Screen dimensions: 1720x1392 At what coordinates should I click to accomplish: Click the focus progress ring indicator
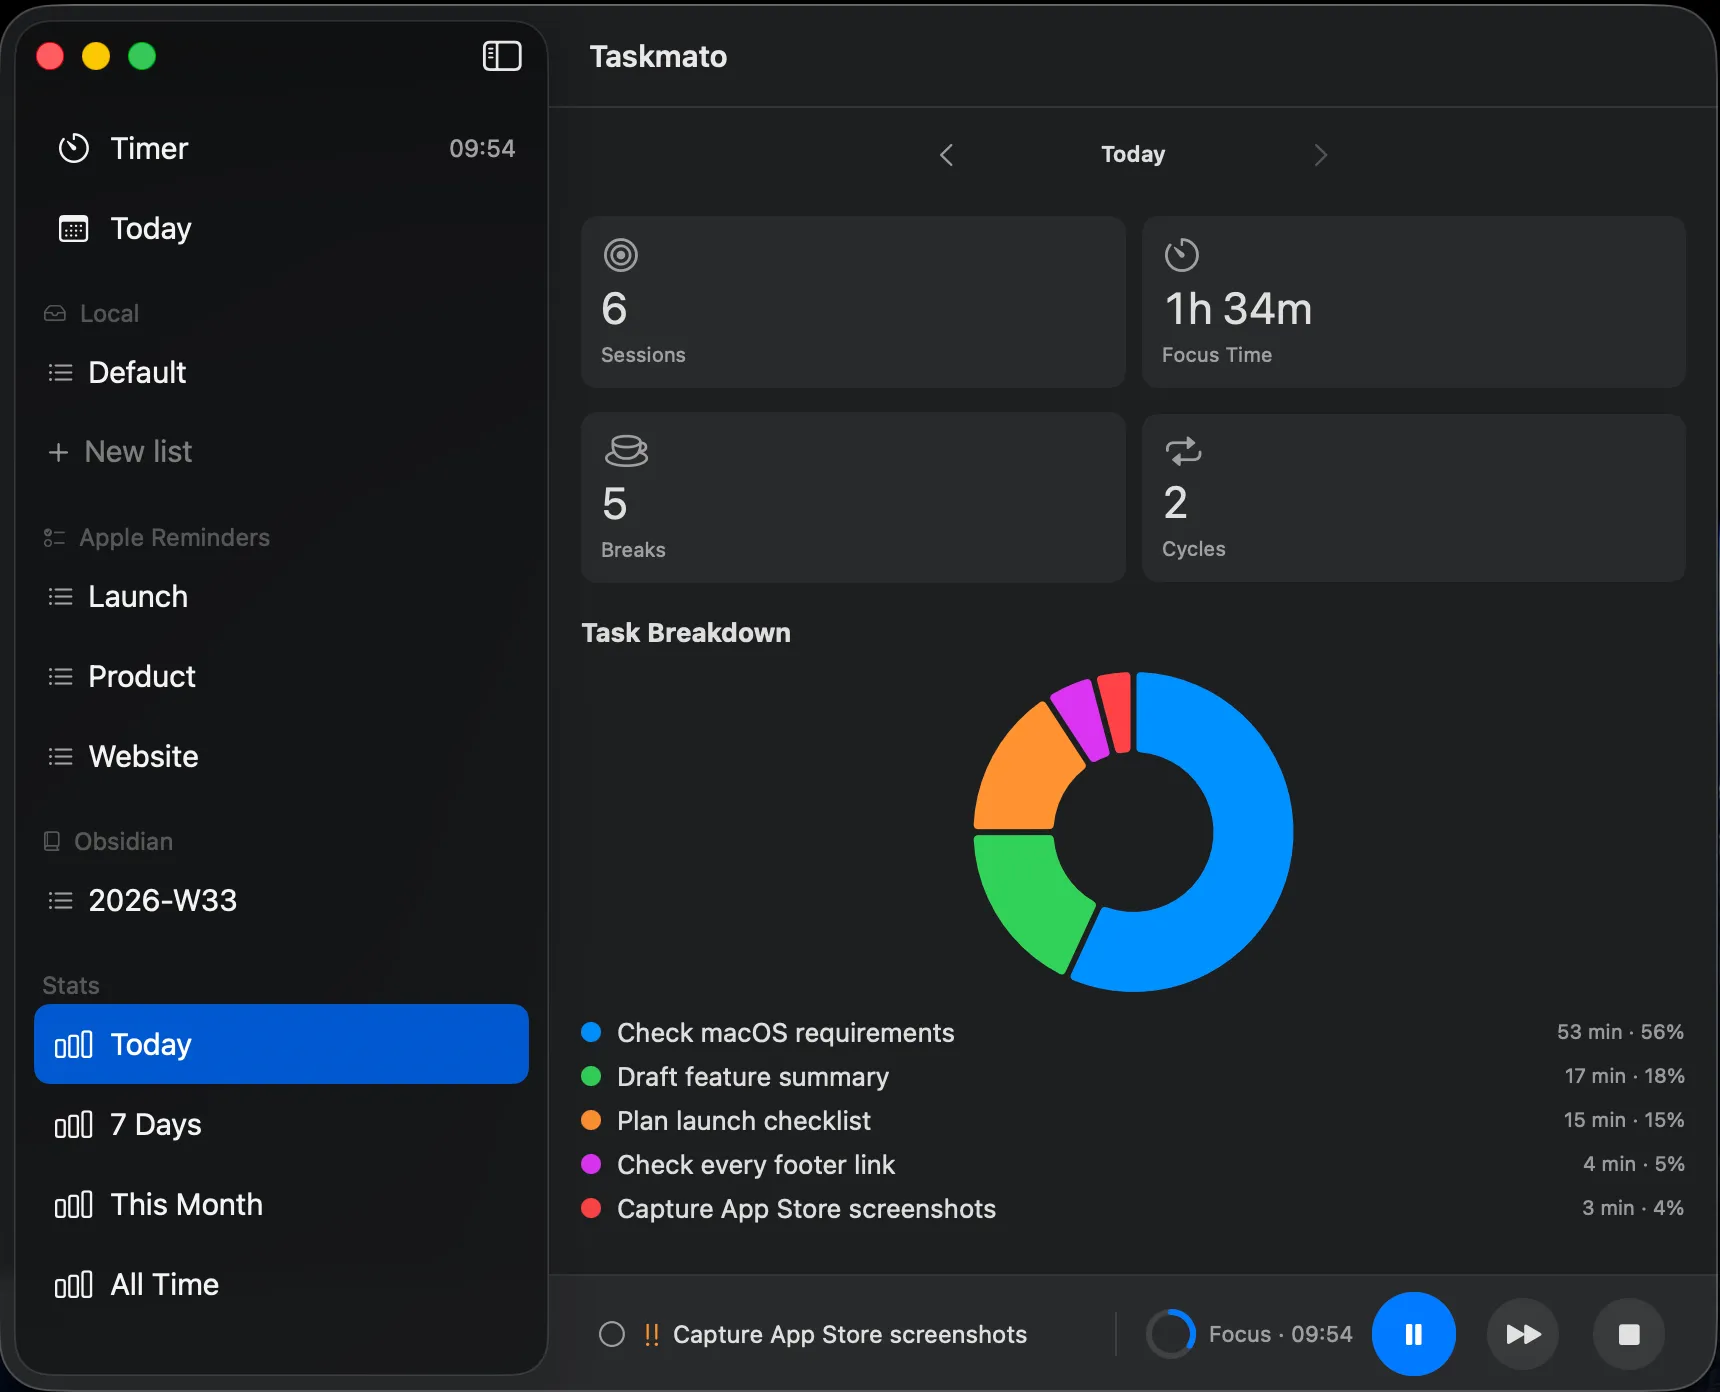pos(1170,1334)
